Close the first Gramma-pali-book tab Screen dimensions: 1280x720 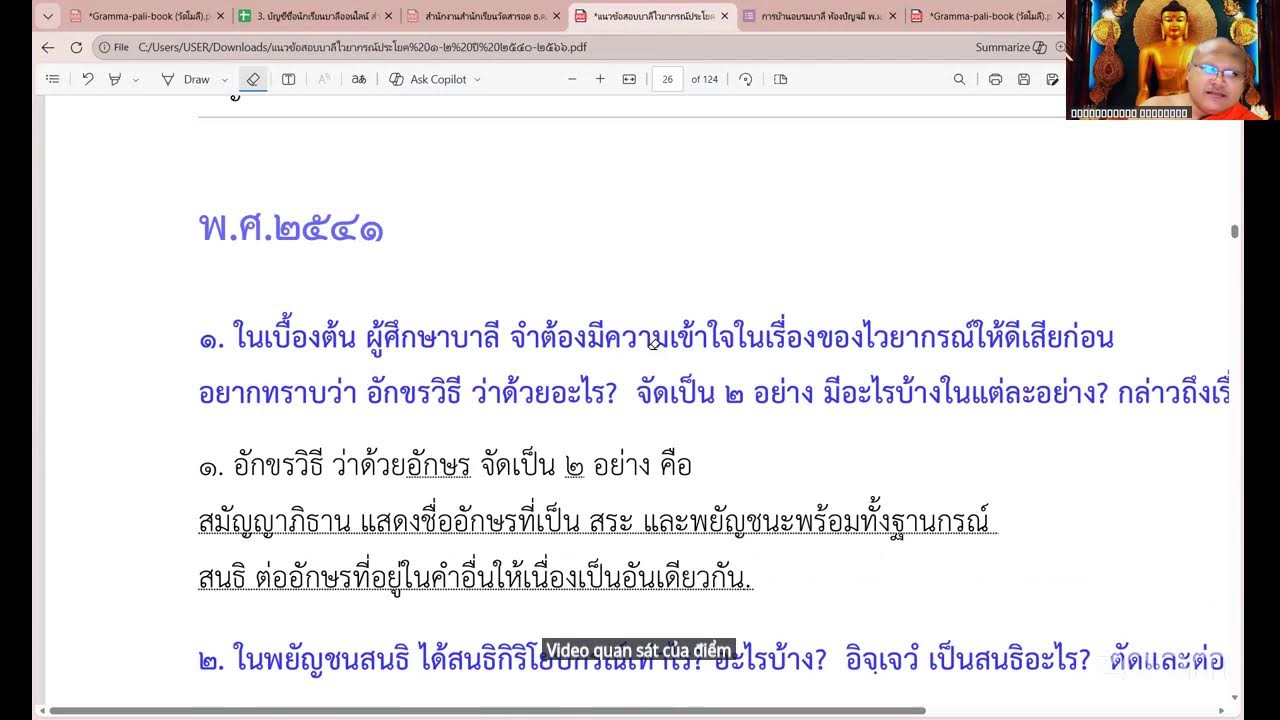tap(220, 16)
